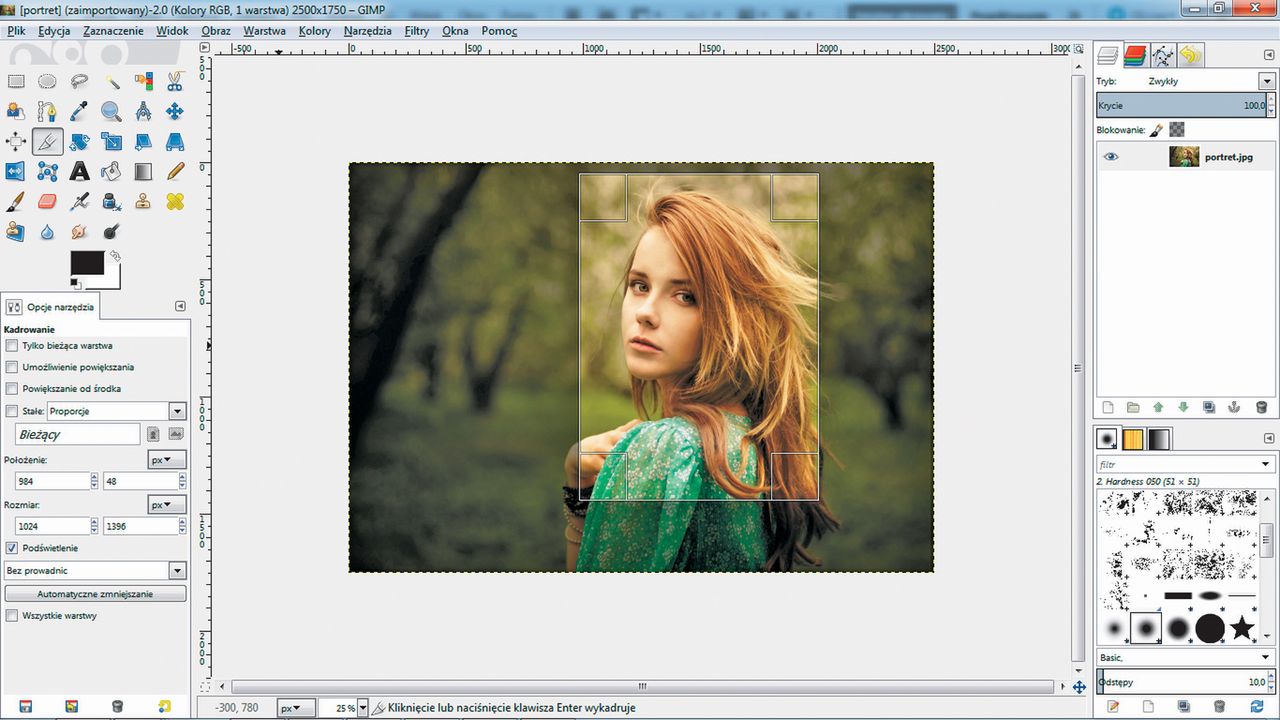Select the Flip tool

16,172
